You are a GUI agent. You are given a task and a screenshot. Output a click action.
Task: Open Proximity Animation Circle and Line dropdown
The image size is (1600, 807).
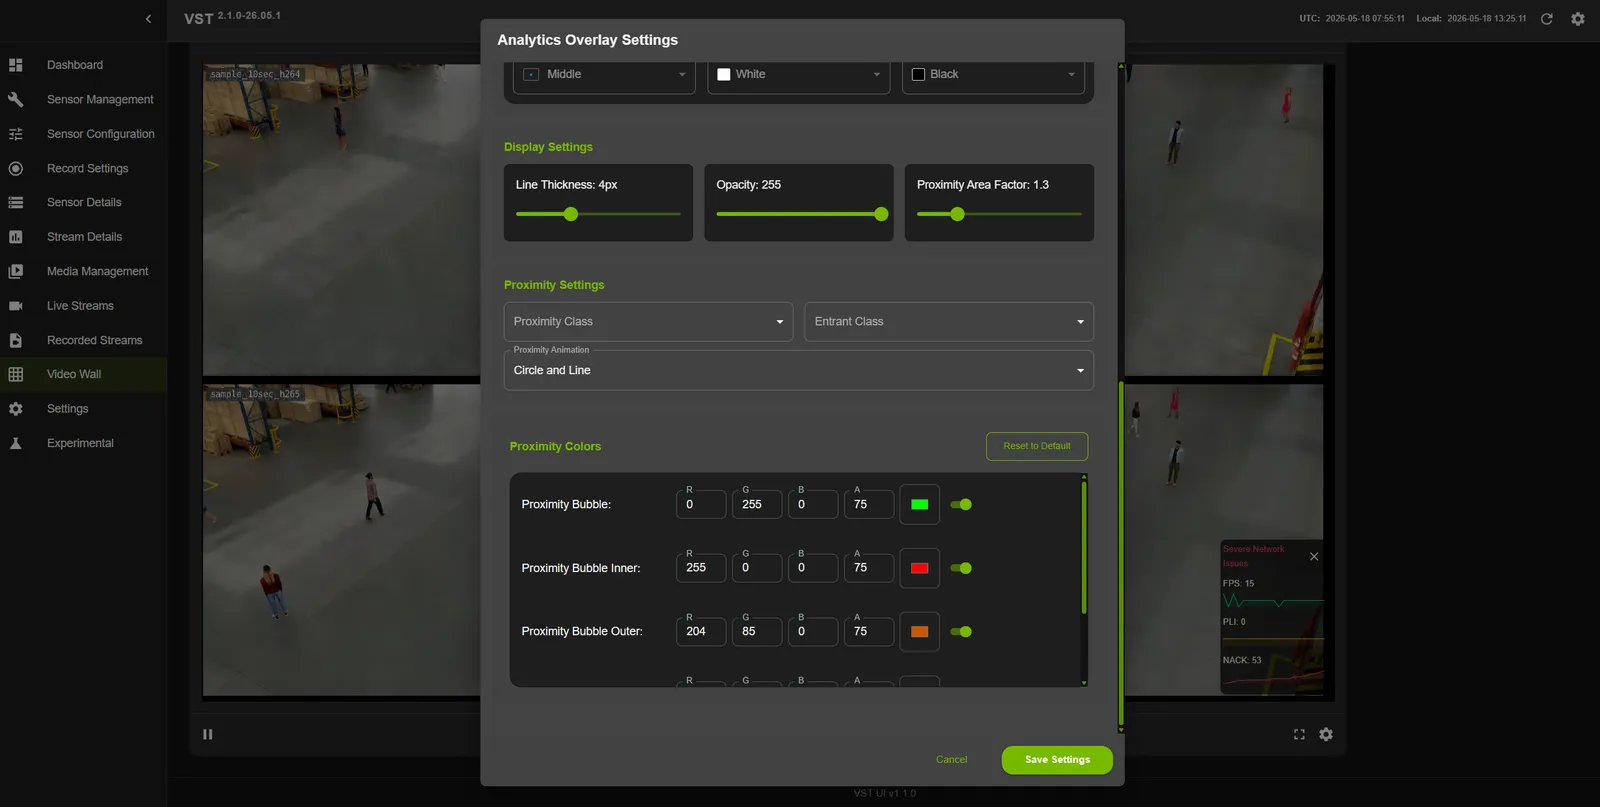[x=799, y=370]
